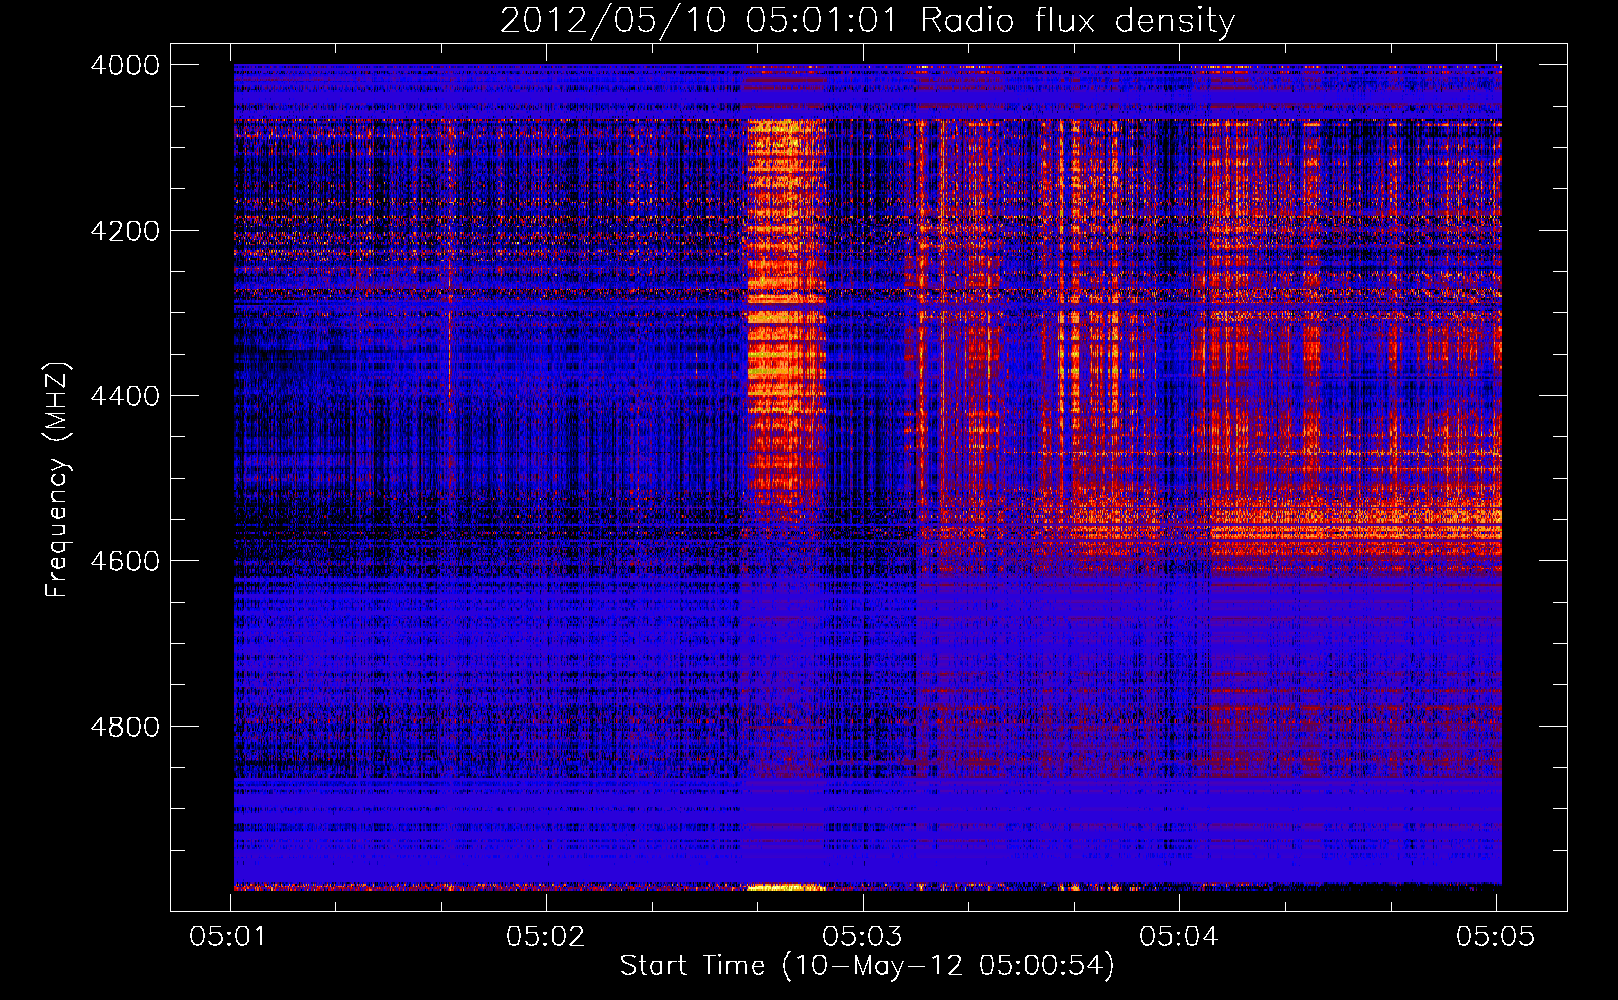Select the 4200 frequency axis label
This screenshot has width=1618, height=1000.
125,231
